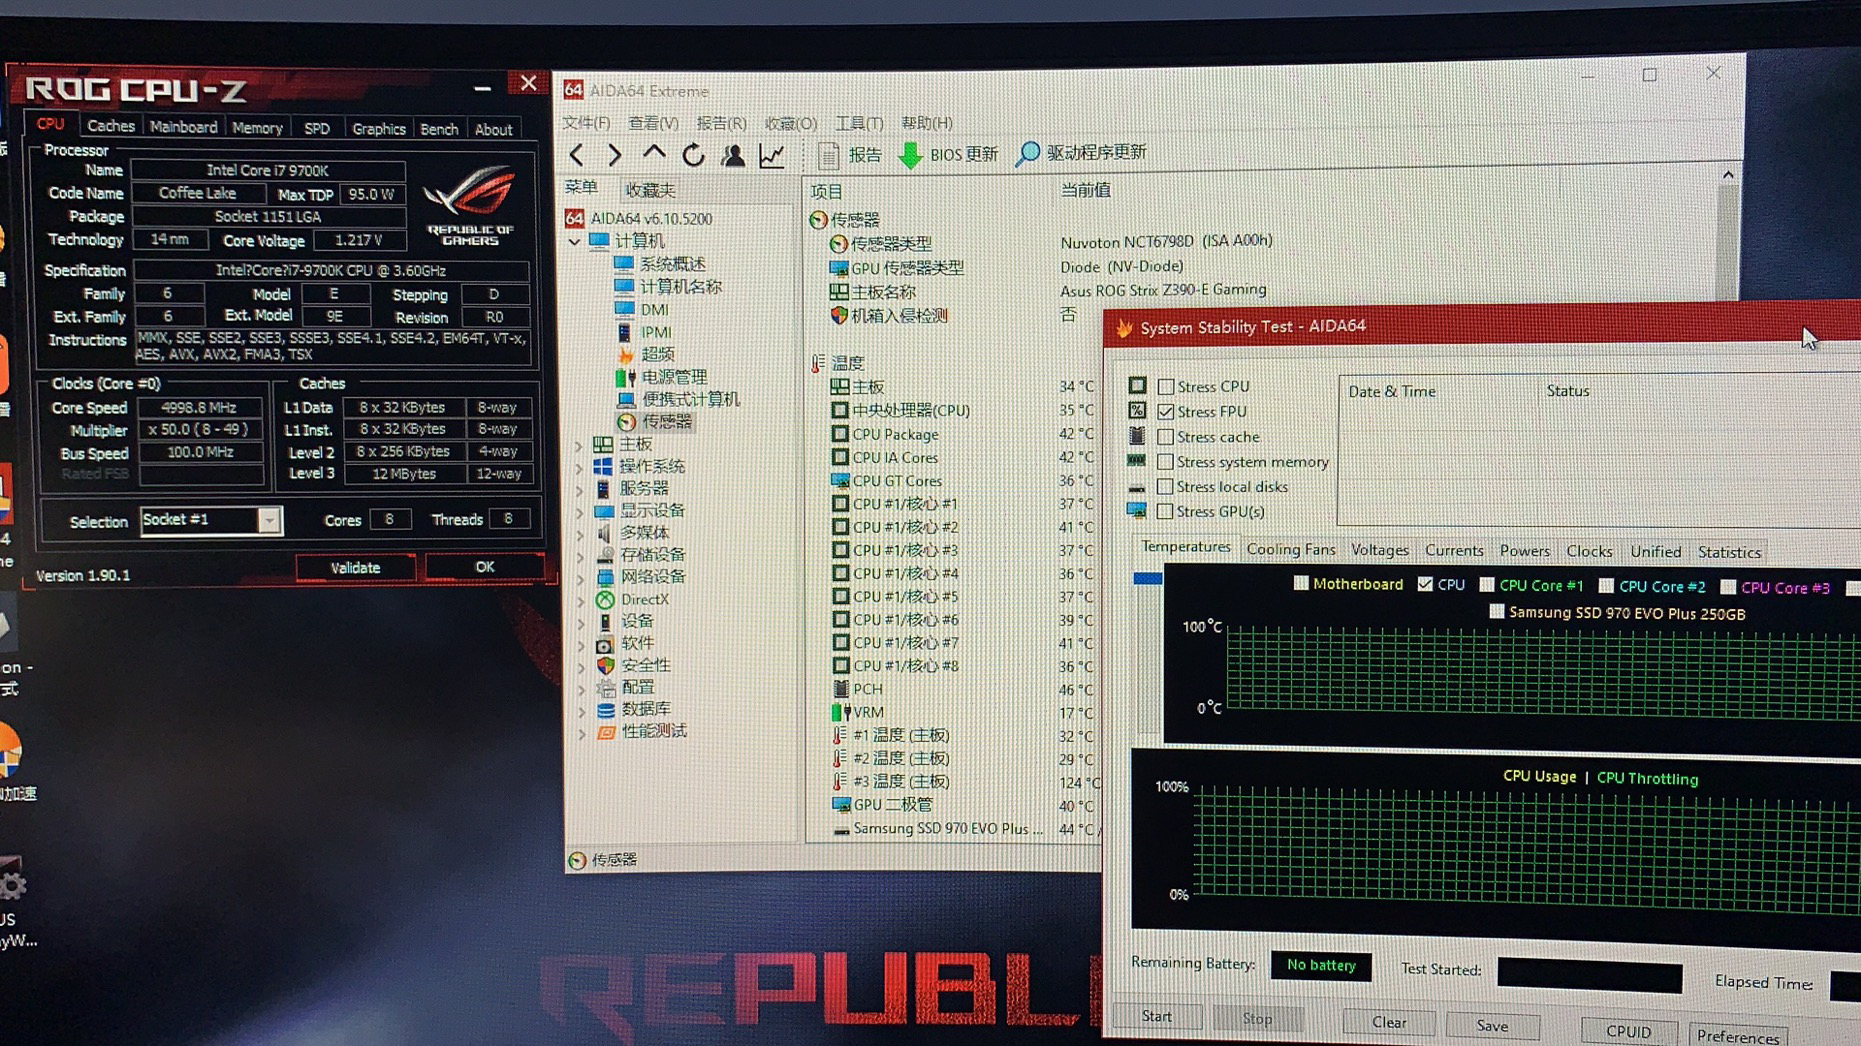Switch to the Statistics tab in stability test
1861x1046 pixels.
tap(1729, 551)
